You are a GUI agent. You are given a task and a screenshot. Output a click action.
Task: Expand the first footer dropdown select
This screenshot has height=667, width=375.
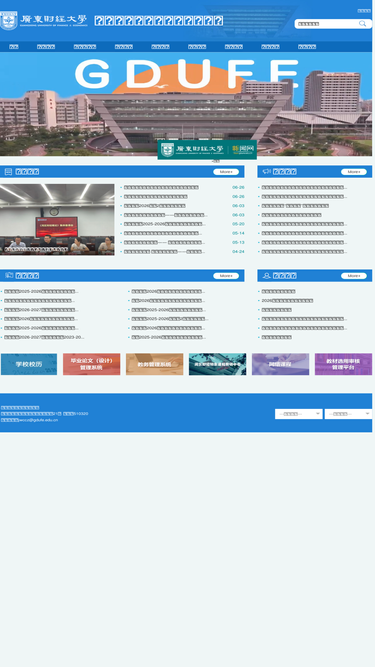pos(298,414)
